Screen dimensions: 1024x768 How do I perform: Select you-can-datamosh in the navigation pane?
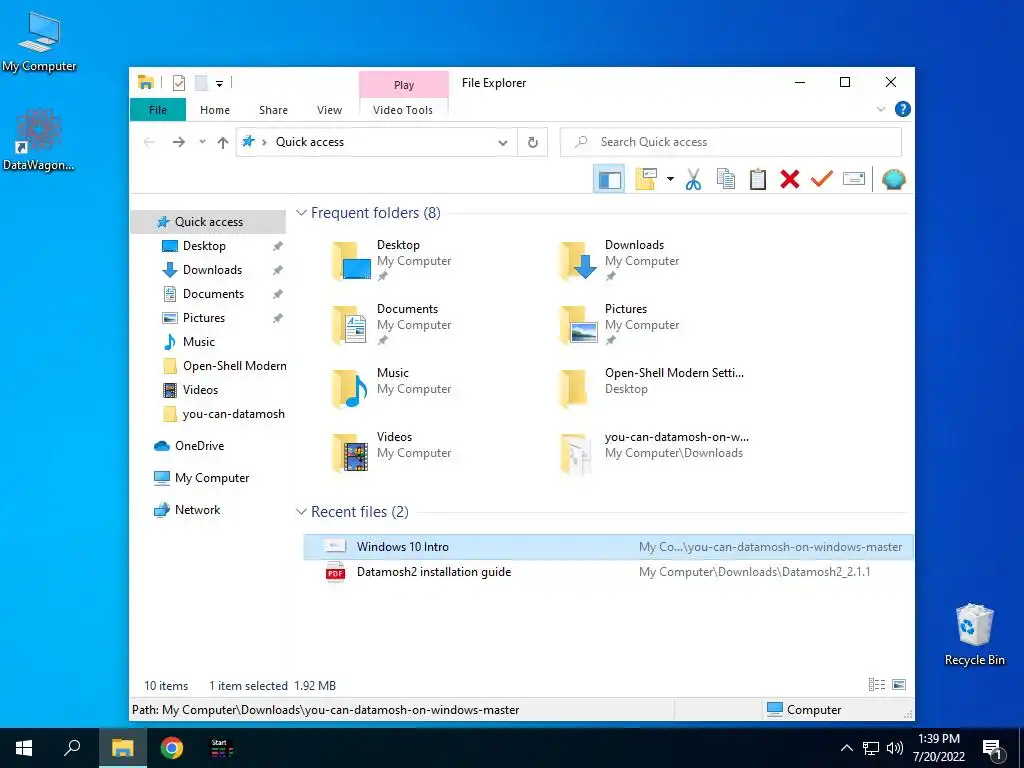point(233,414)
